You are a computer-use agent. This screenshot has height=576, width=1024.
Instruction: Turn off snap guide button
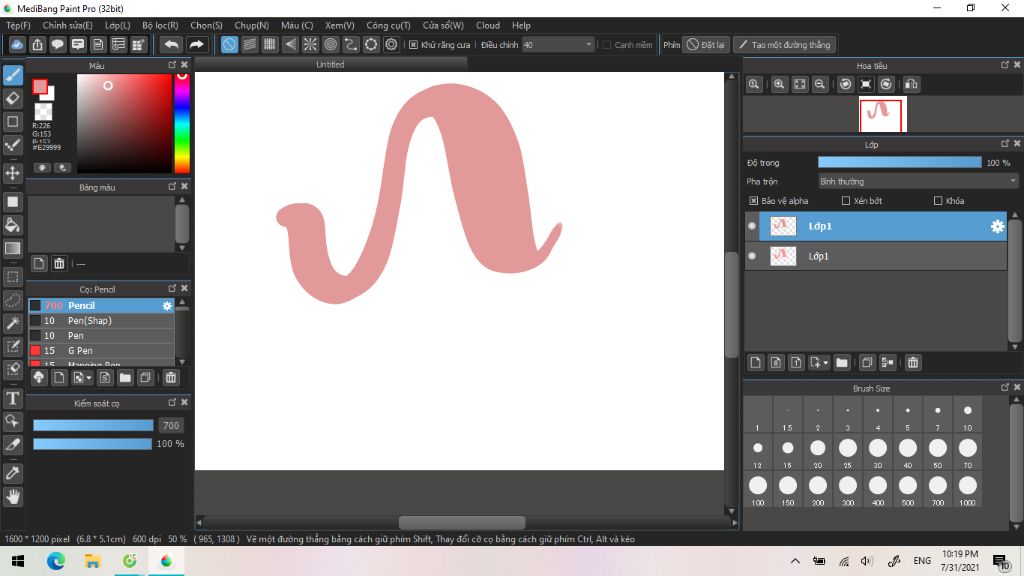point(229,44)
